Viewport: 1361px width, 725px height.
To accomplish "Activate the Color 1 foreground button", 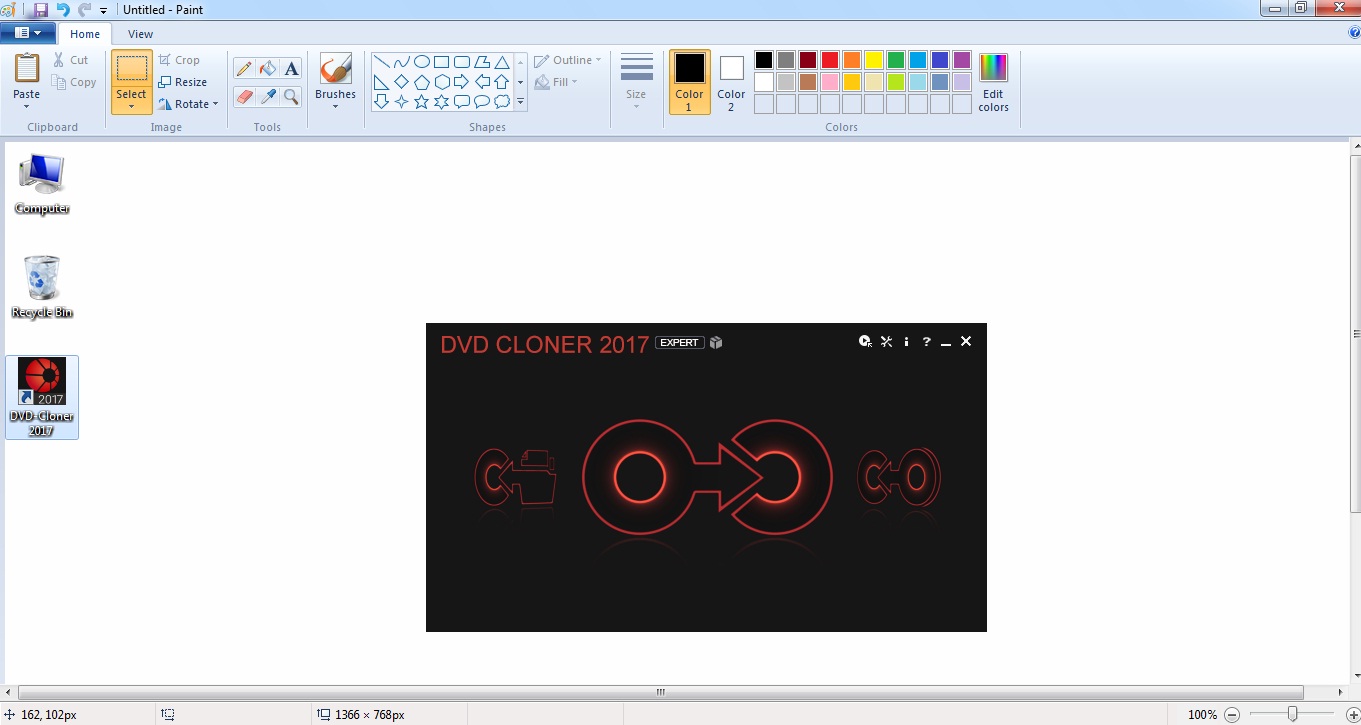I will [689, 82].
